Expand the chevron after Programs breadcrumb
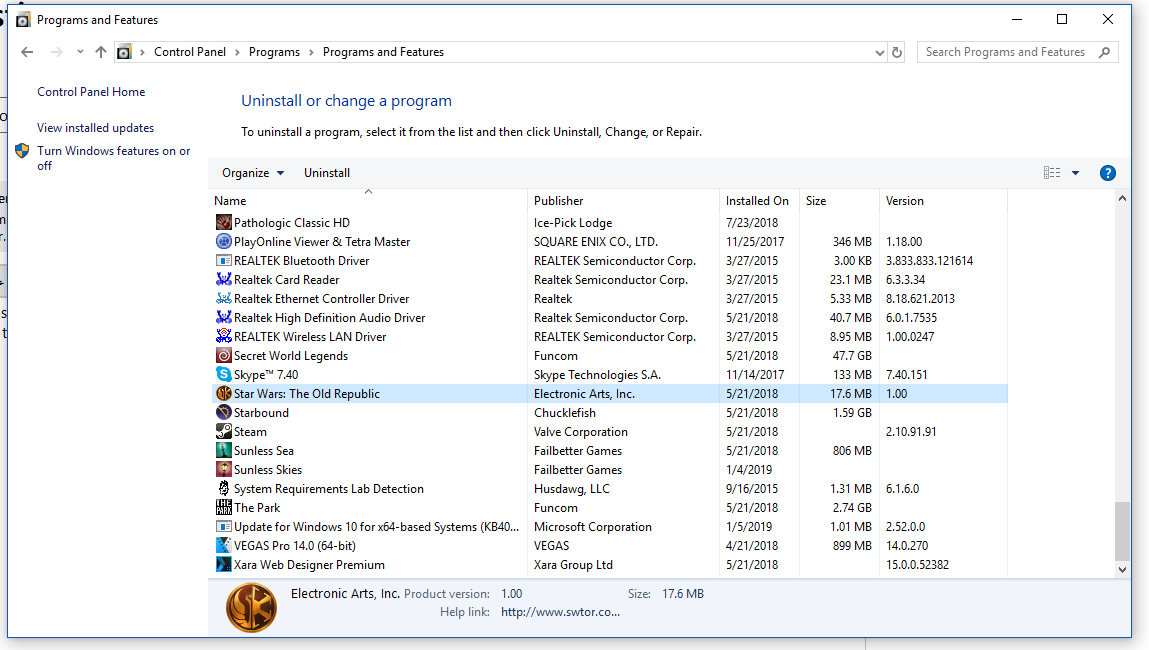 point(311,52)
